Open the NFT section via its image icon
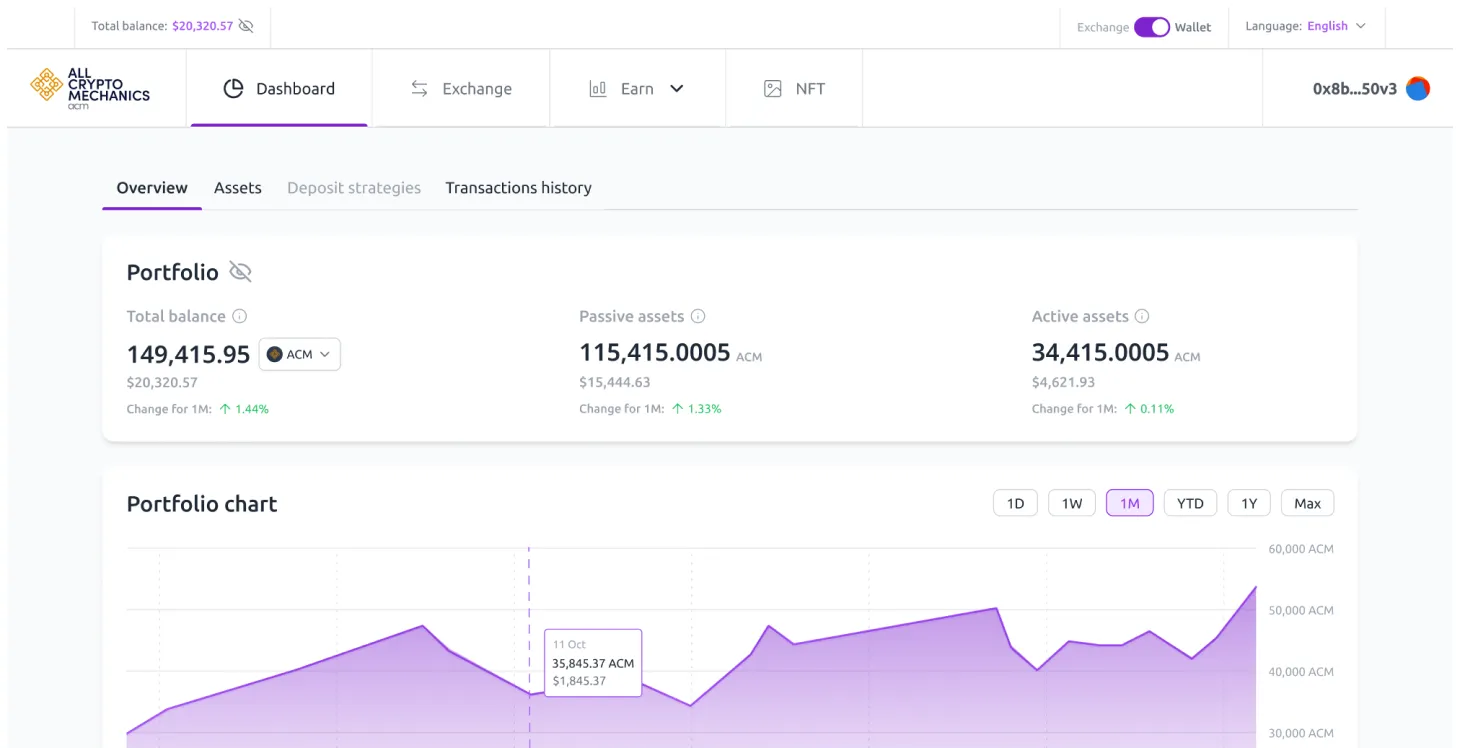 point(771,88)
